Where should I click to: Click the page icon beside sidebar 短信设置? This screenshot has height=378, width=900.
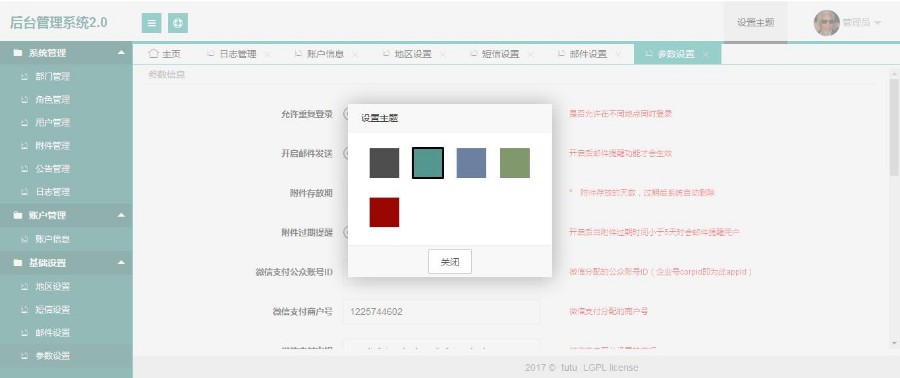point(24,309)
